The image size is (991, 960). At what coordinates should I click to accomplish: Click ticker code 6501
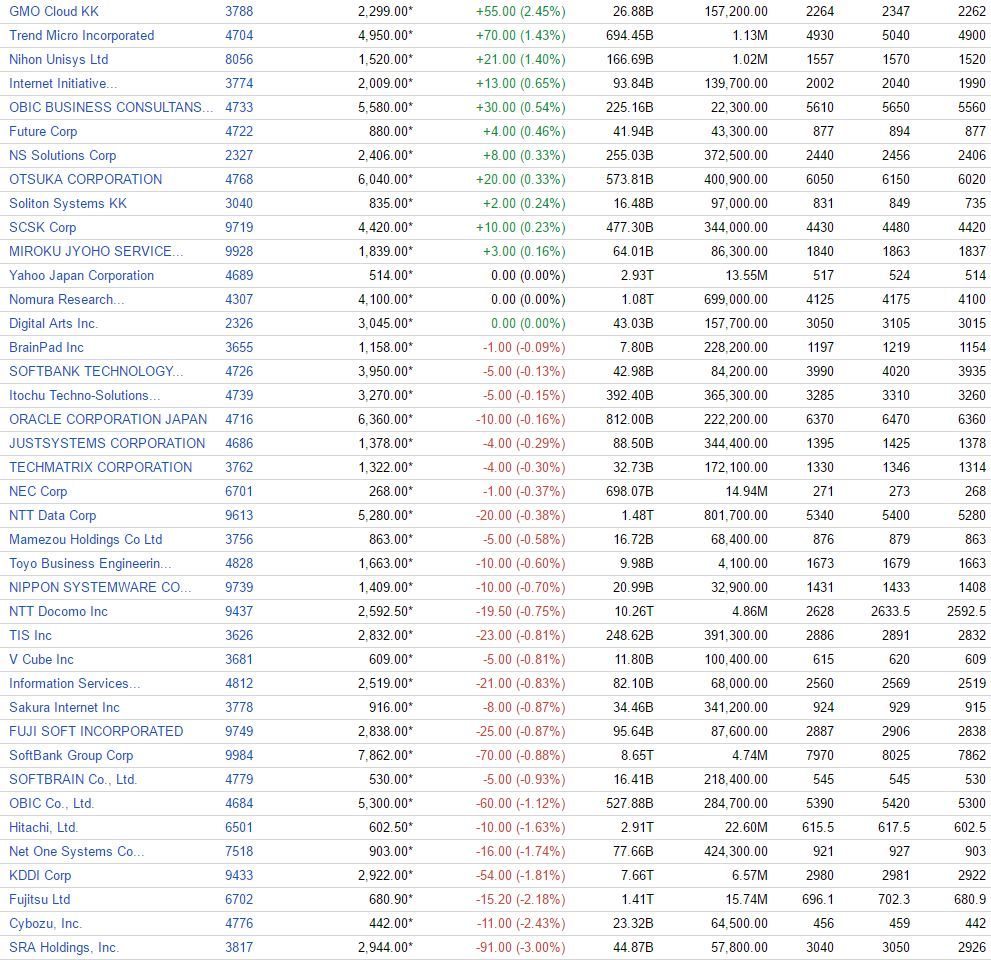(239, 828)
